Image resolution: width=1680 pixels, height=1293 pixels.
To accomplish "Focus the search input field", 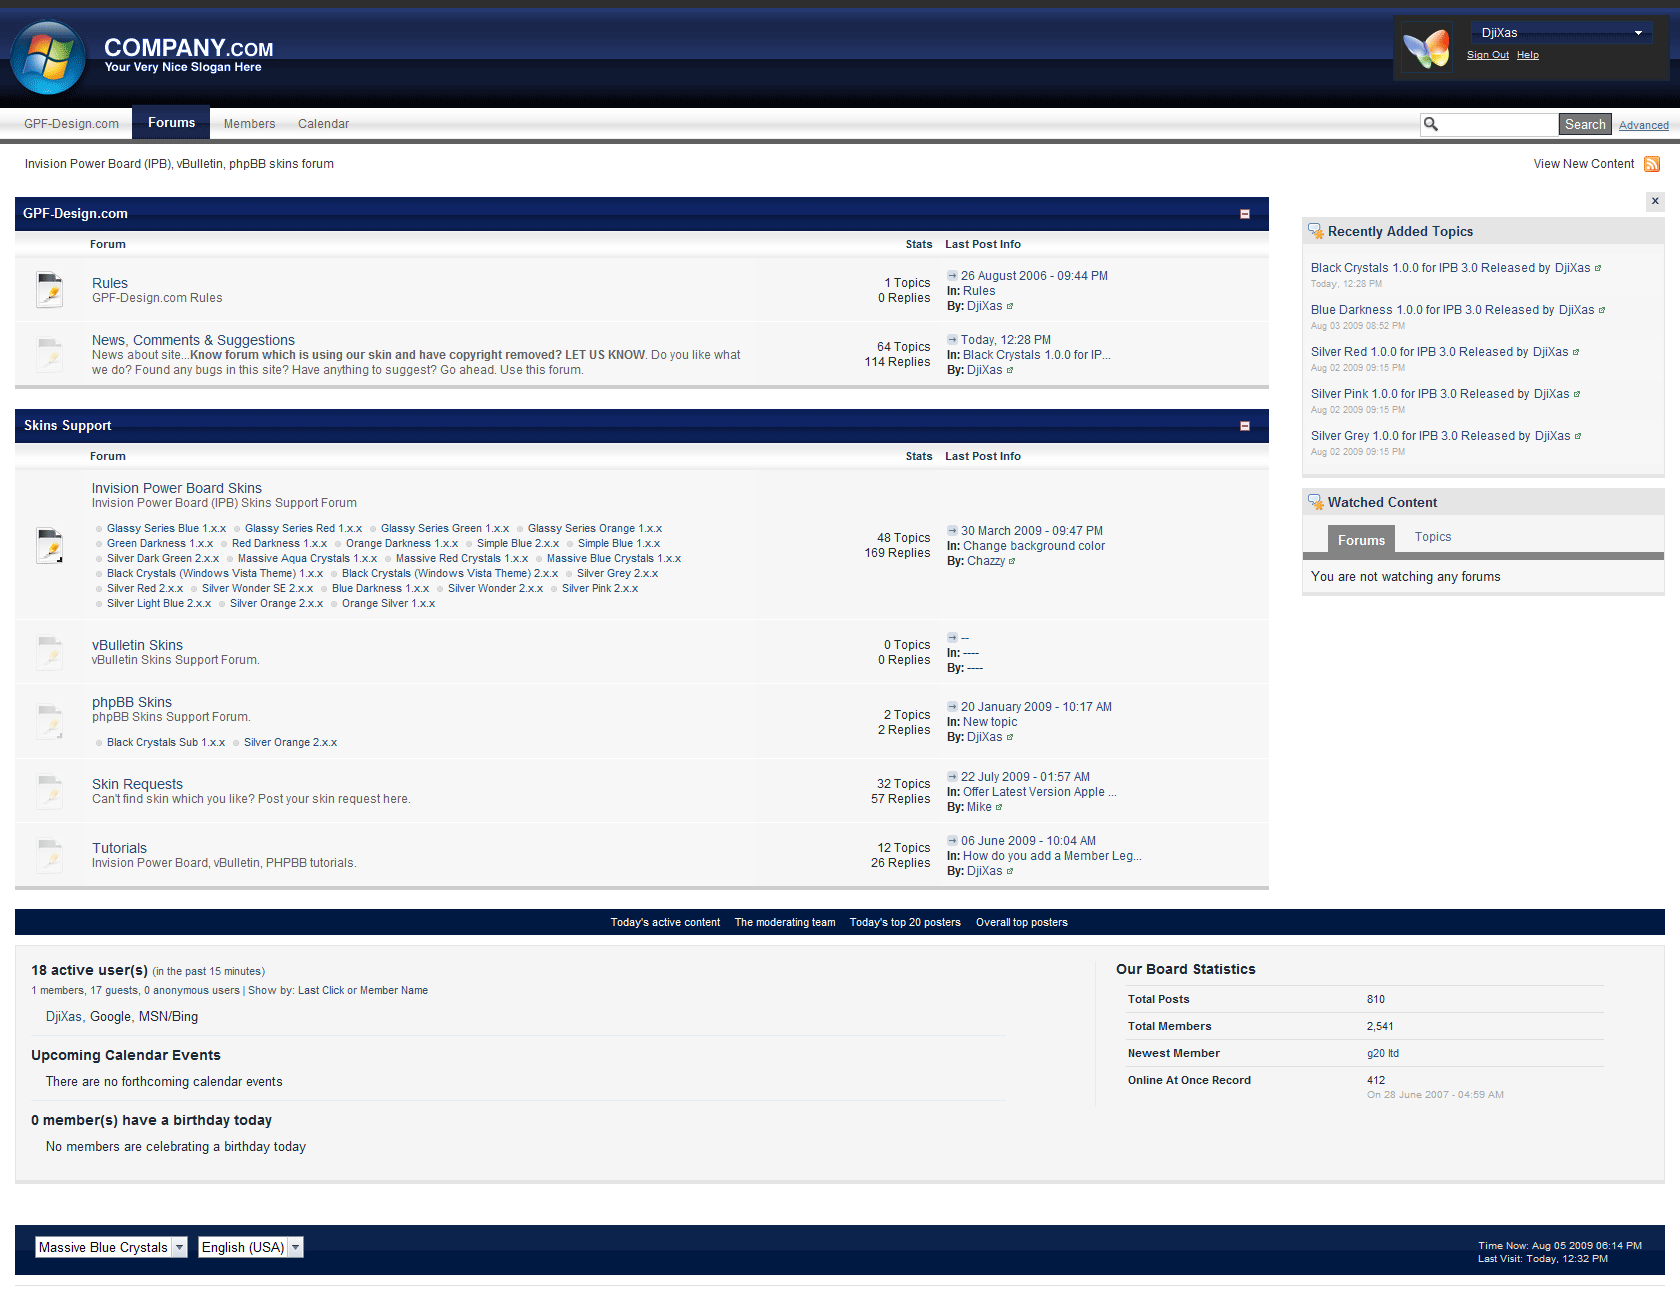I will pos(1498,124).
